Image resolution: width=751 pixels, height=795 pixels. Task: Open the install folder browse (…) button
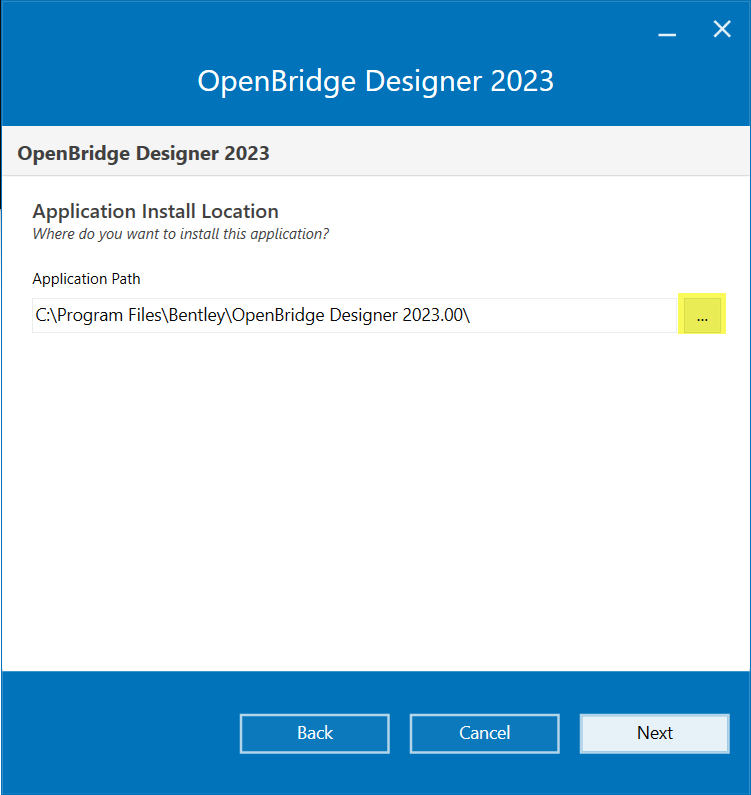pos(702,315)
